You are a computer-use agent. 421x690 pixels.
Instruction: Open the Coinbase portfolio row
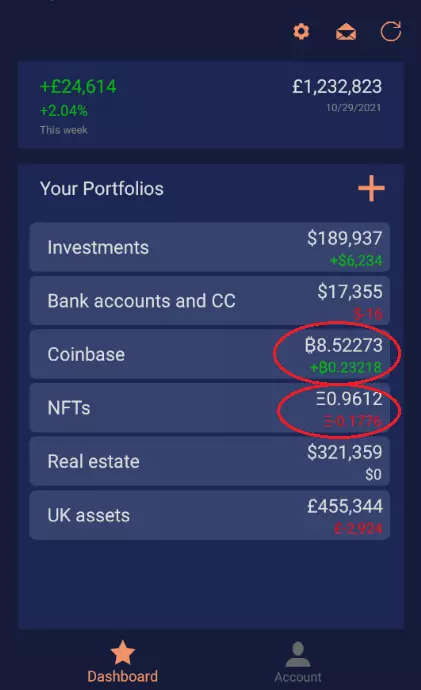pos(210,354)
